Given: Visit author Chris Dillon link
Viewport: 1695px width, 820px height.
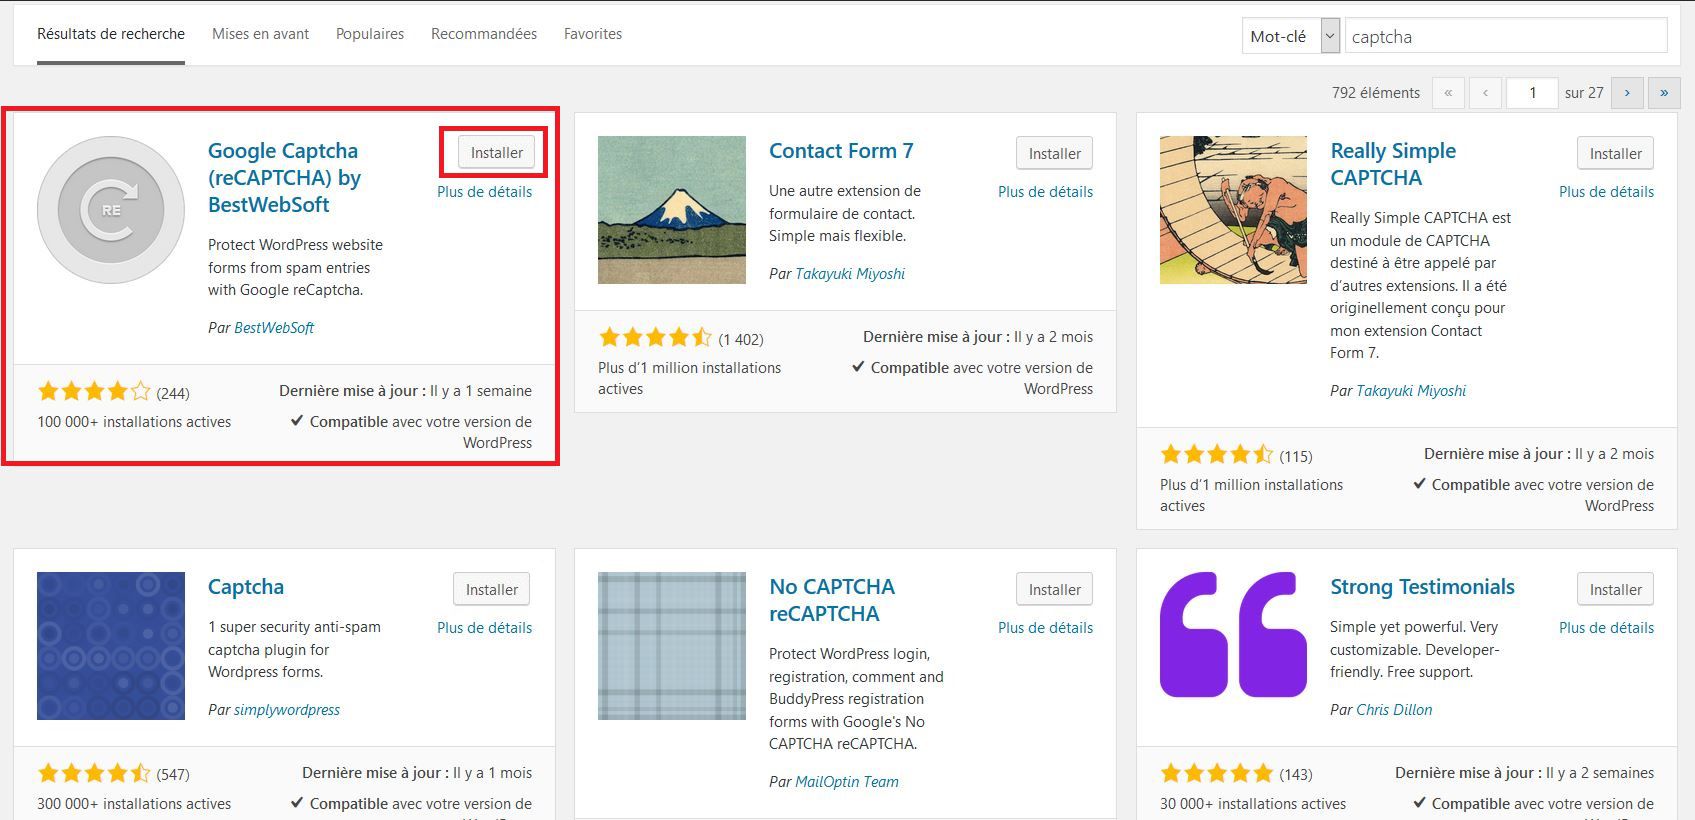Looking at the screenshot, I should pyautogui.click(x=1394, y=710).
